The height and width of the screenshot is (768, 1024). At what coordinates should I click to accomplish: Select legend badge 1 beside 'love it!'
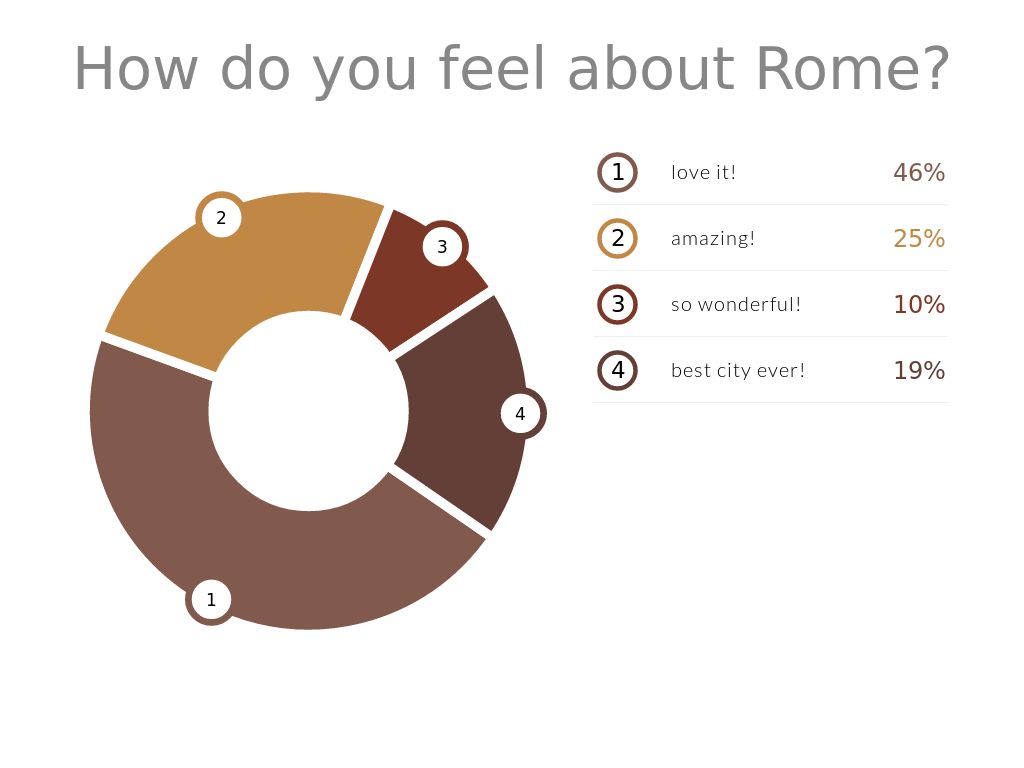pos(618,172)
